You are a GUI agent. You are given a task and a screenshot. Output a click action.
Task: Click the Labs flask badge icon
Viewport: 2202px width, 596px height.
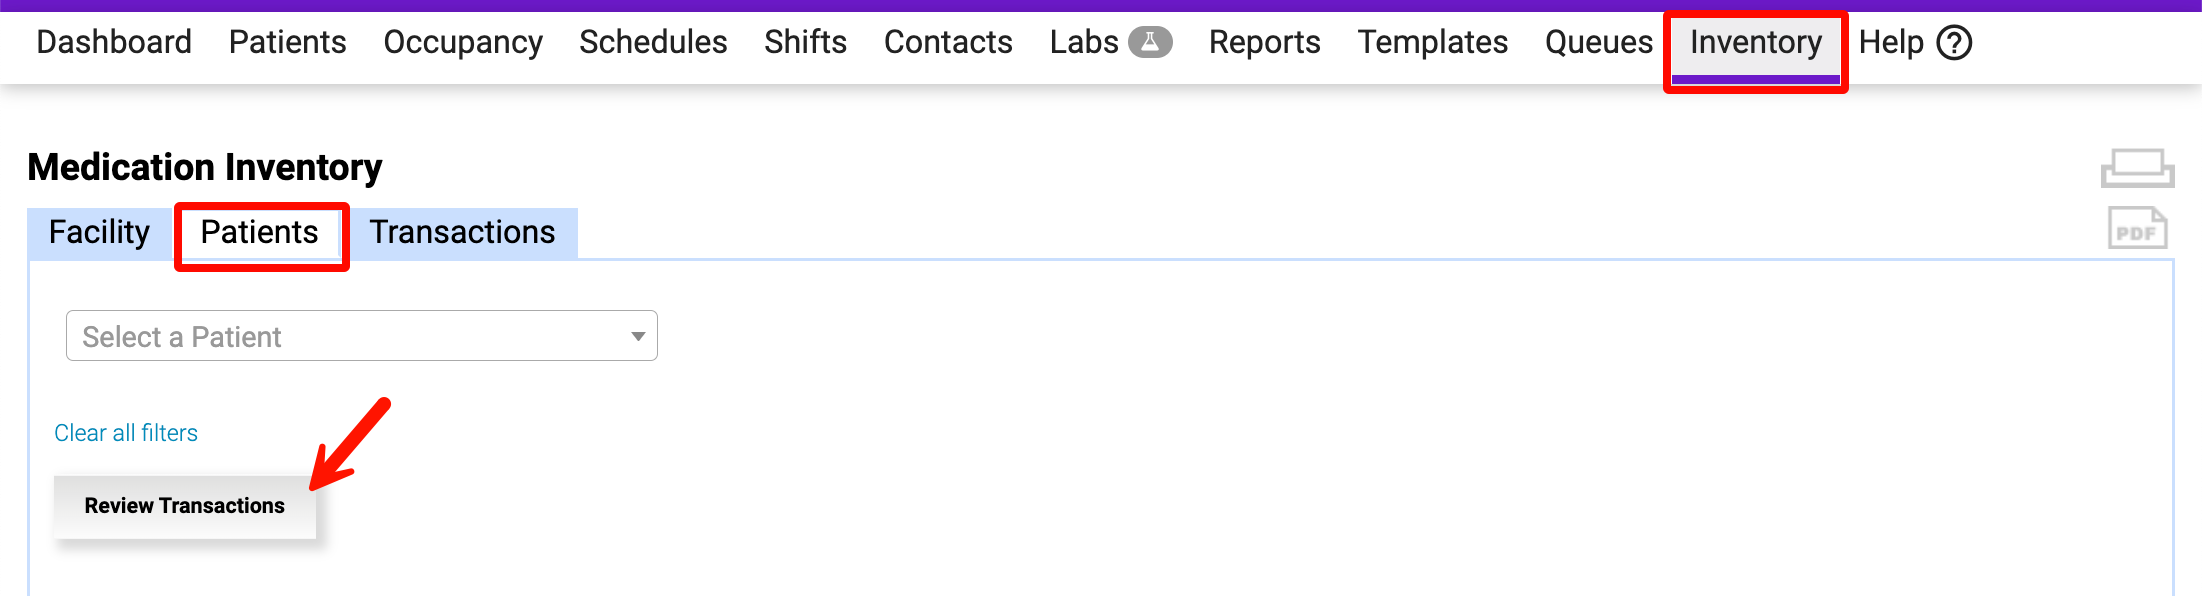click(x=1150, y=42)
